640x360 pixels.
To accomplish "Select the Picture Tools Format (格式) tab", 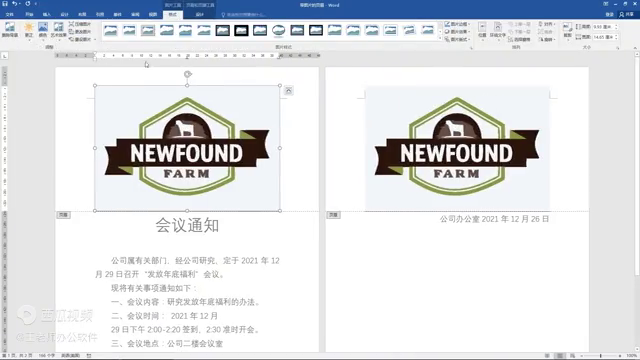I will click(x=173, y=15).
